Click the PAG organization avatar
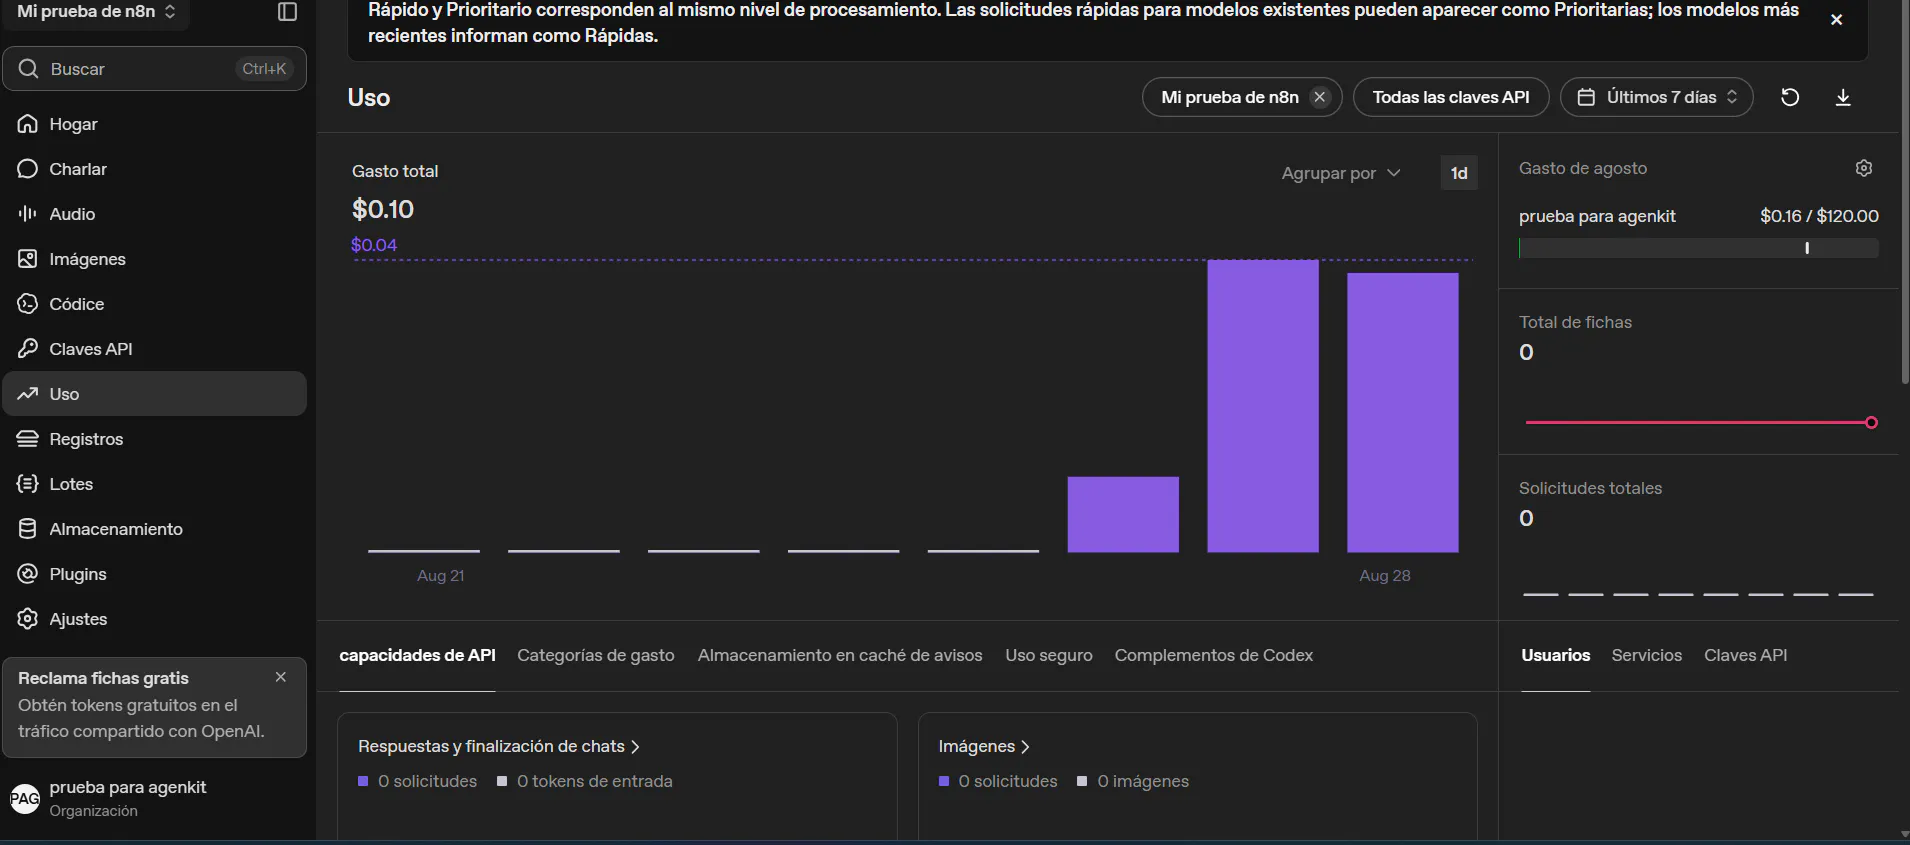Screen dimensions: 1910x845 tap(25, 798)
